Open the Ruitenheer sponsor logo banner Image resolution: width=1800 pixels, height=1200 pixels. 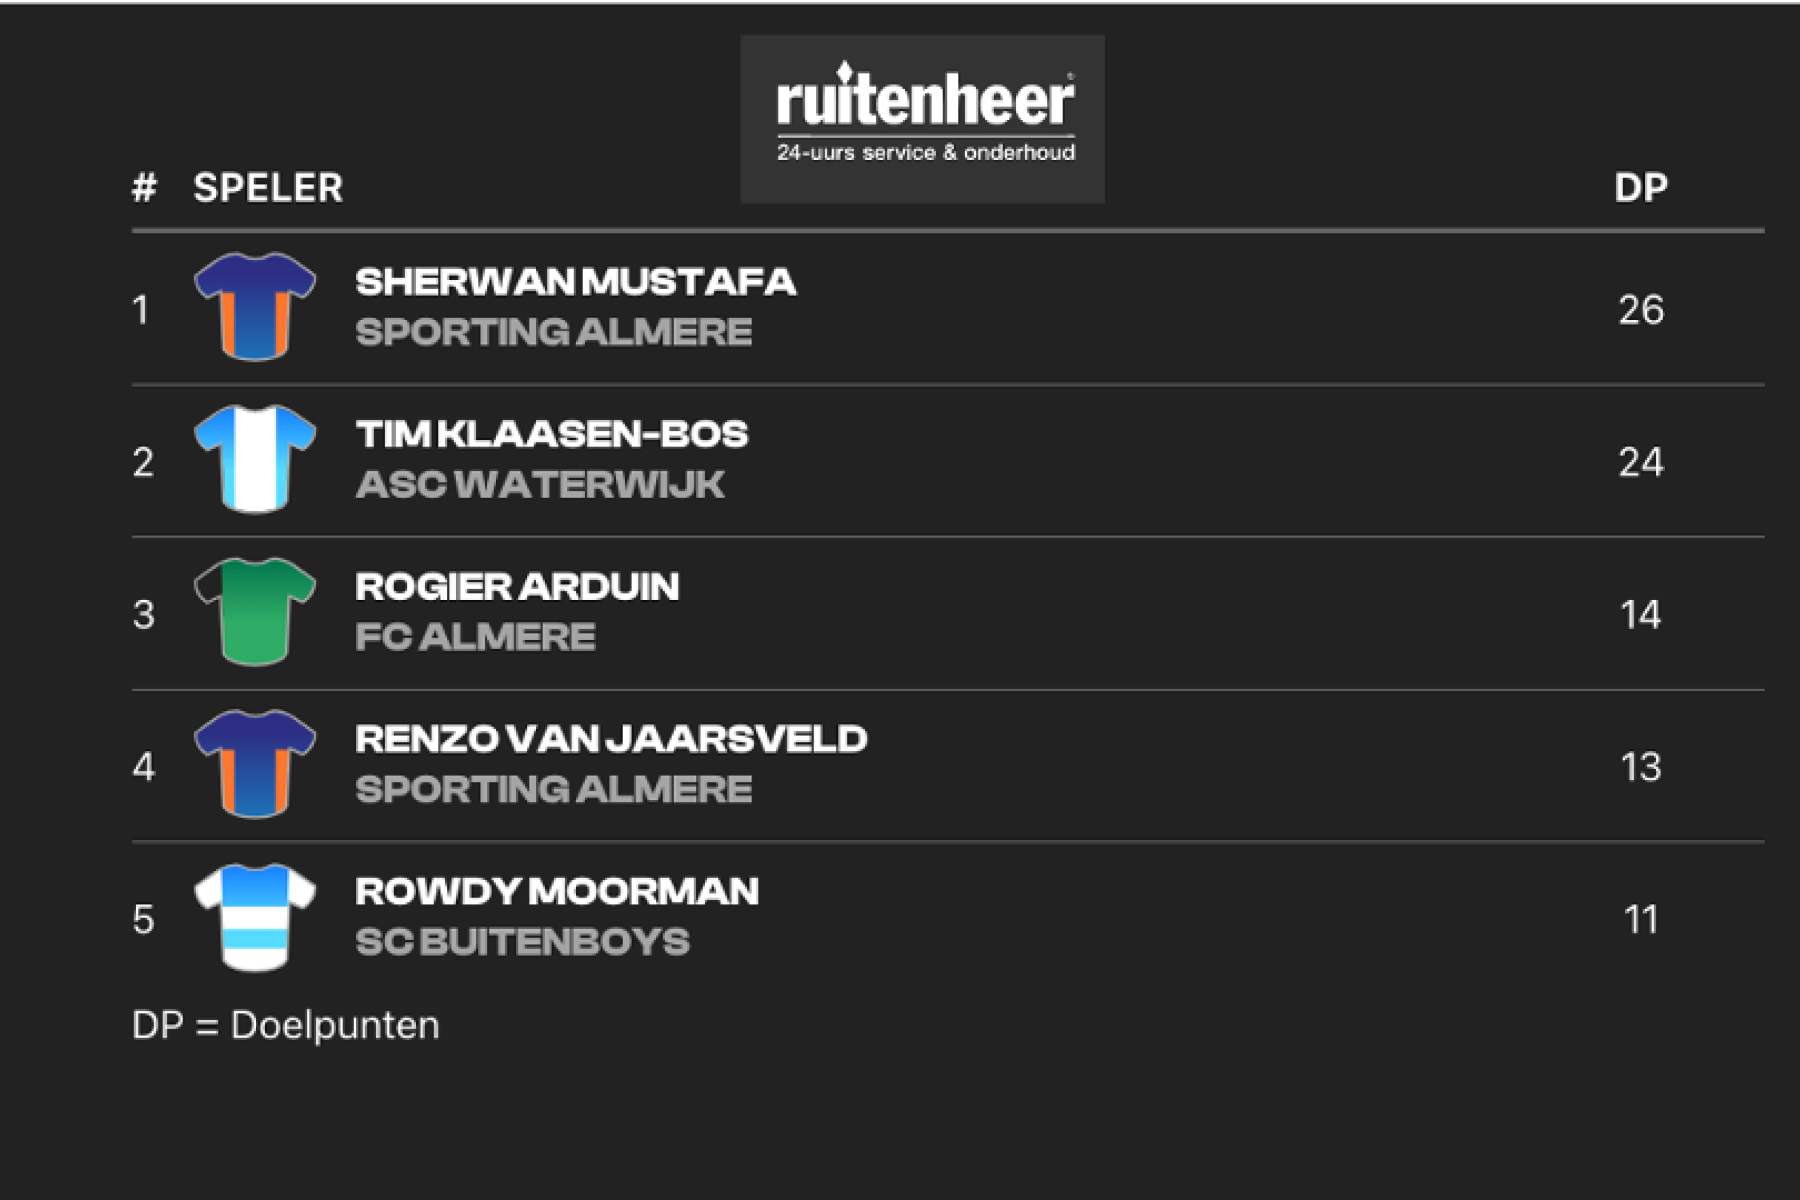coord(923,119)
